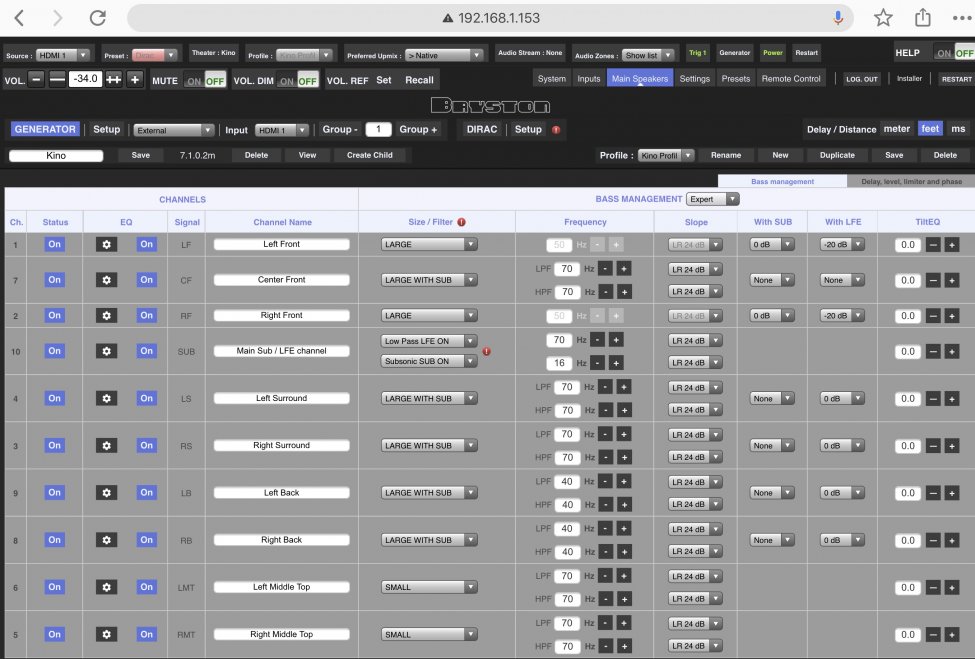Open the Source HDMI 1 dropdown

pos(63,55)
